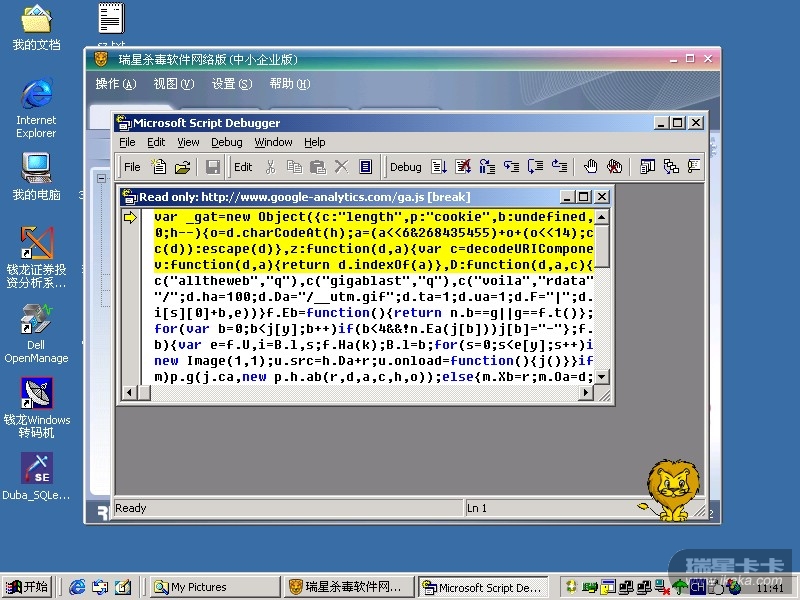The height and width of the screenshot is (600, 800).
Task: Open the Command Window icon
Action: (694, 167)
